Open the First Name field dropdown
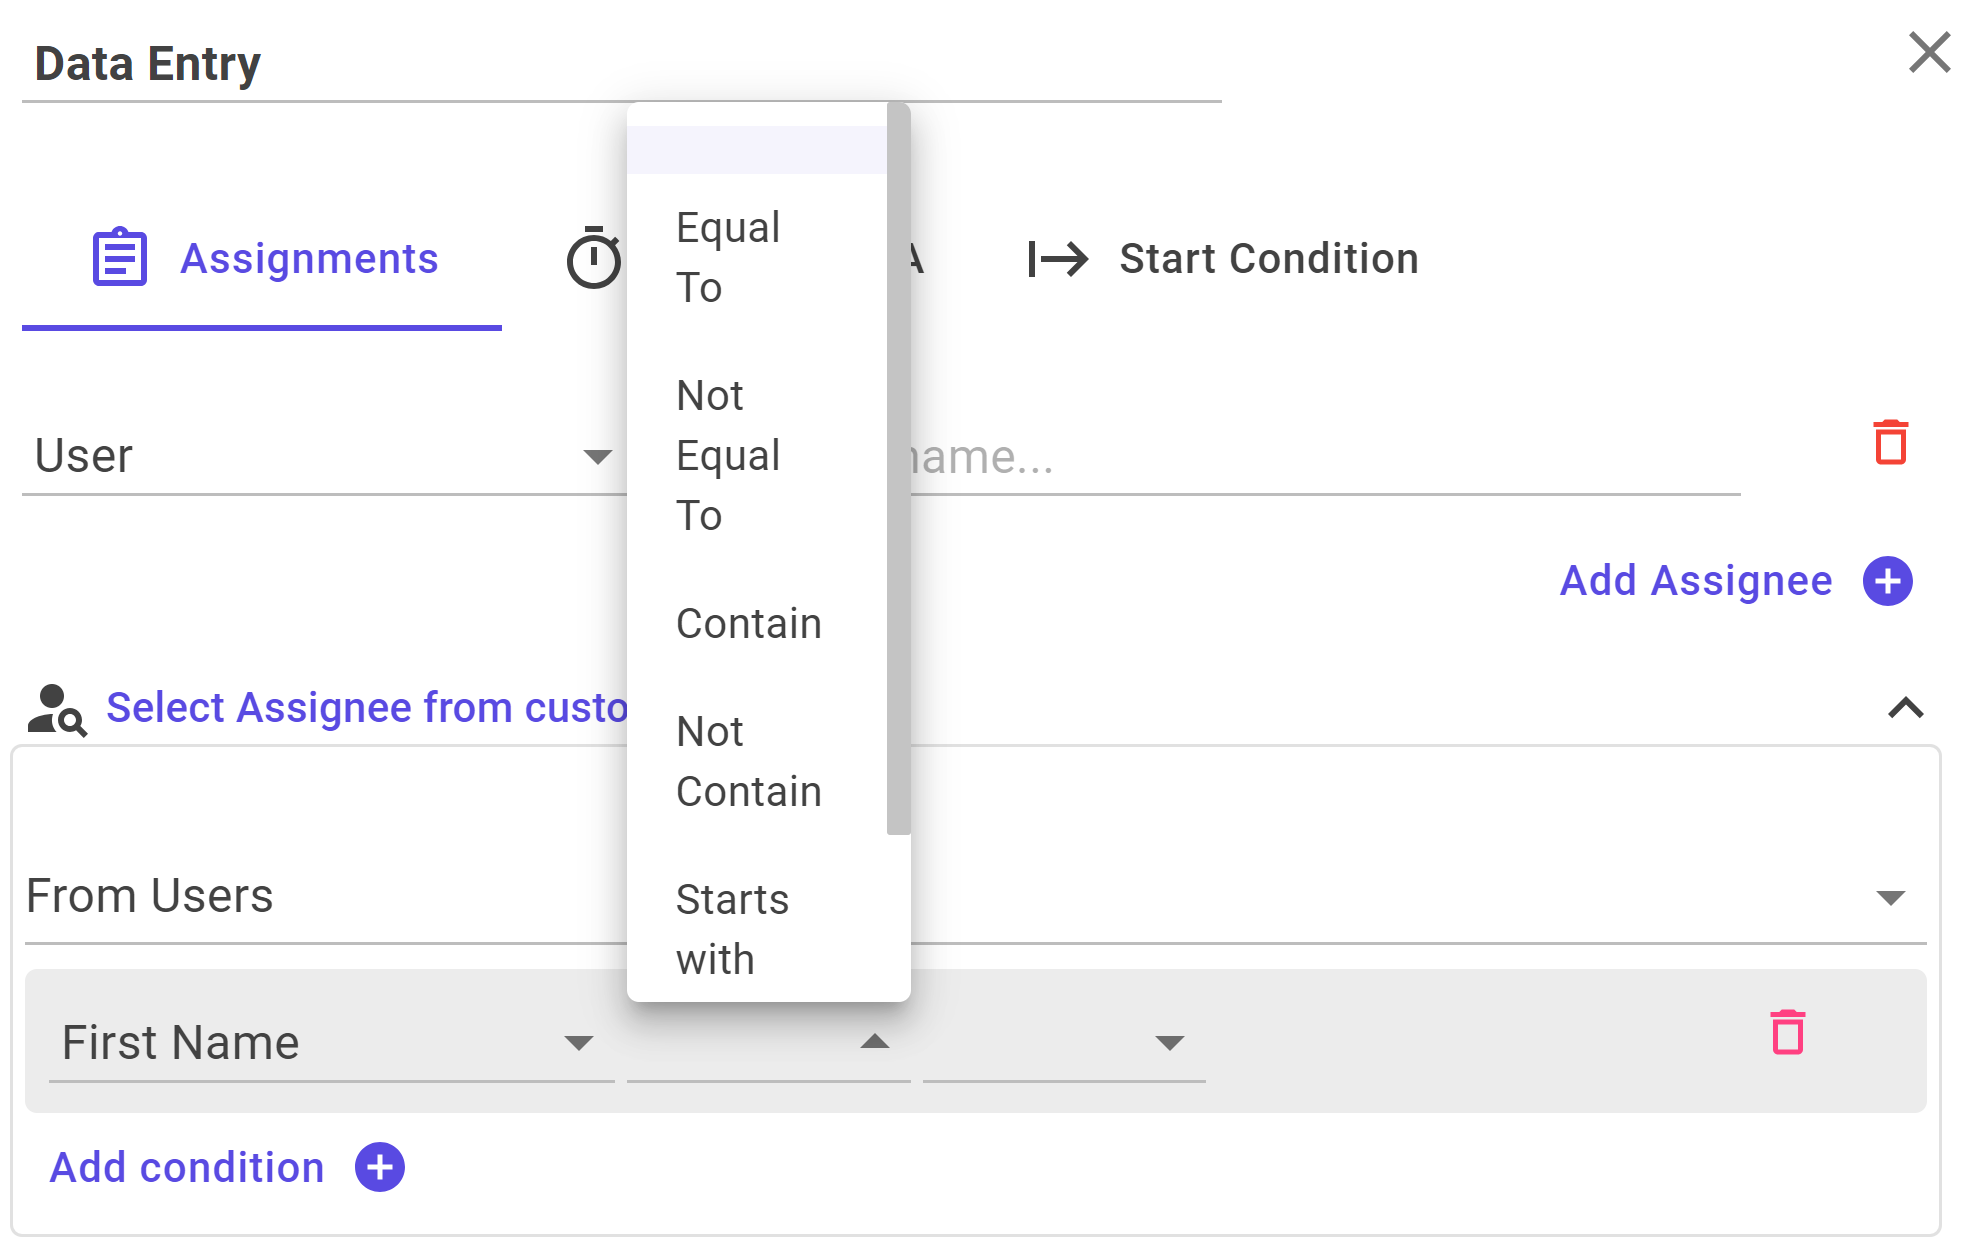This screenshot has width=1974, height=1248. tap(331, 1043)
